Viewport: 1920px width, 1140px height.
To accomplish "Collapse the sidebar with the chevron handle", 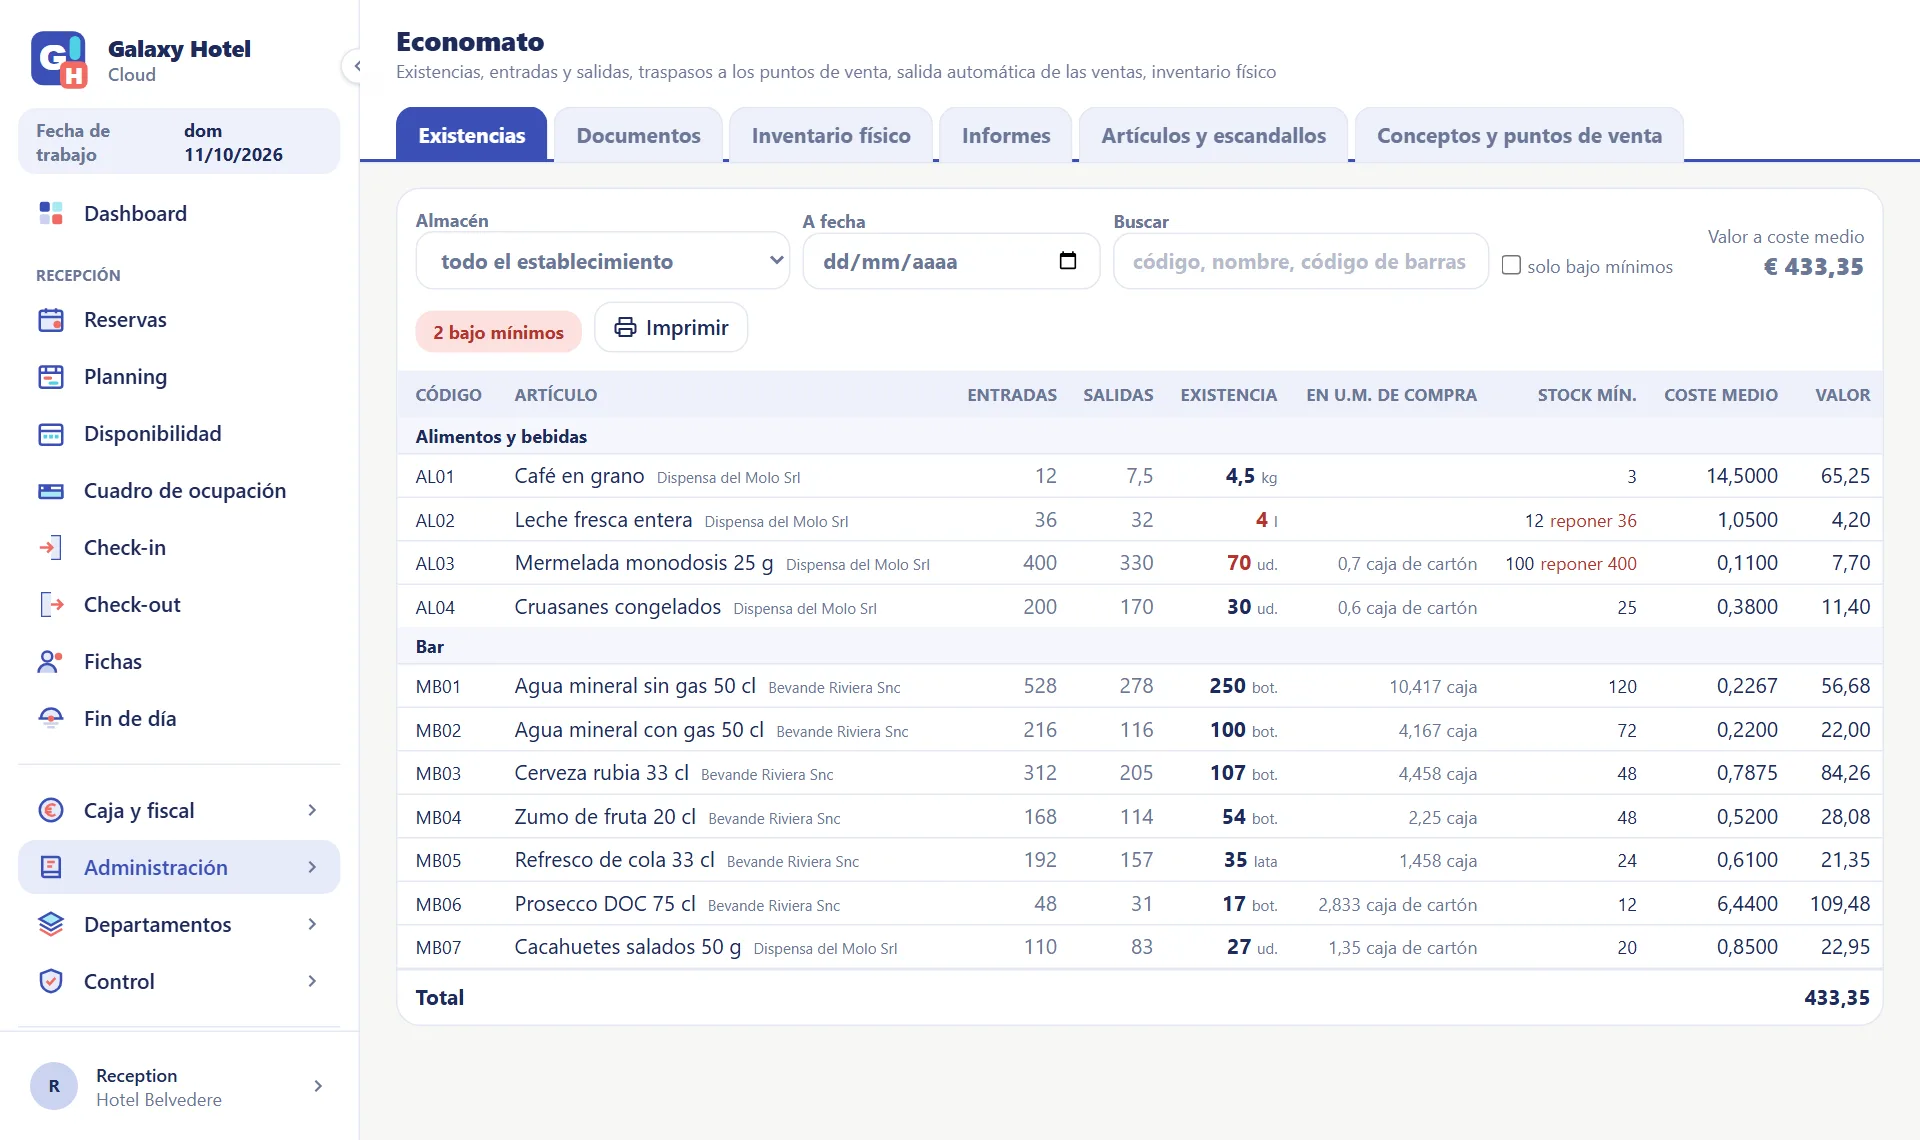I will coord(356,66).
